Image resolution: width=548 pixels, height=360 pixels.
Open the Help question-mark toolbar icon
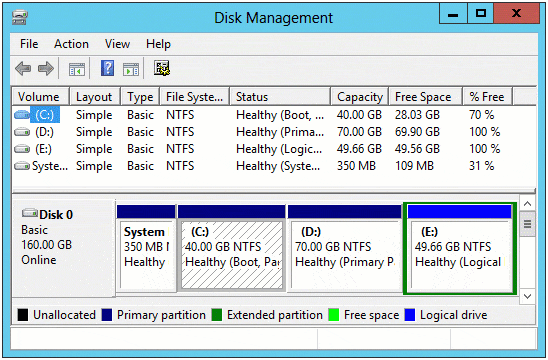click(x=107, y=68)
